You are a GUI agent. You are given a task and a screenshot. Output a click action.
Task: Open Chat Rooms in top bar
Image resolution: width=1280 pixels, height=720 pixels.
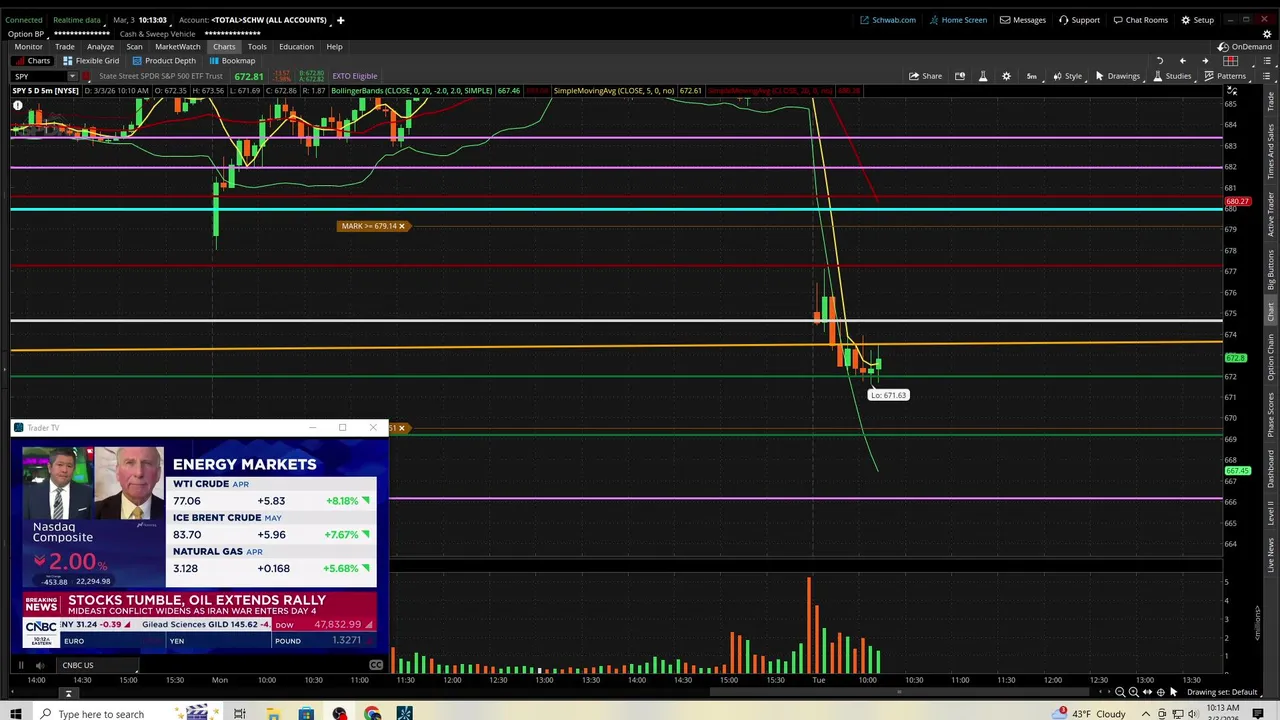(1140, 20)
